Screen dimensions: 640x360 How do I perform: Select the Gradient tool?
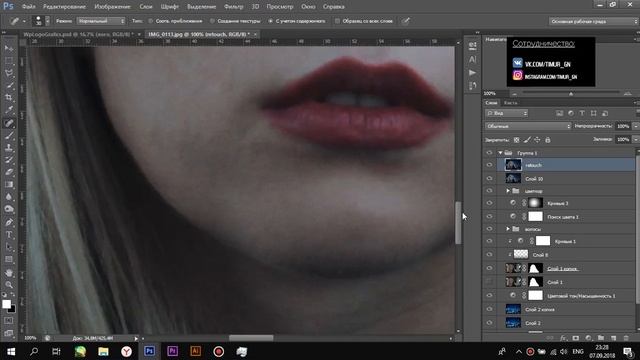9,184
